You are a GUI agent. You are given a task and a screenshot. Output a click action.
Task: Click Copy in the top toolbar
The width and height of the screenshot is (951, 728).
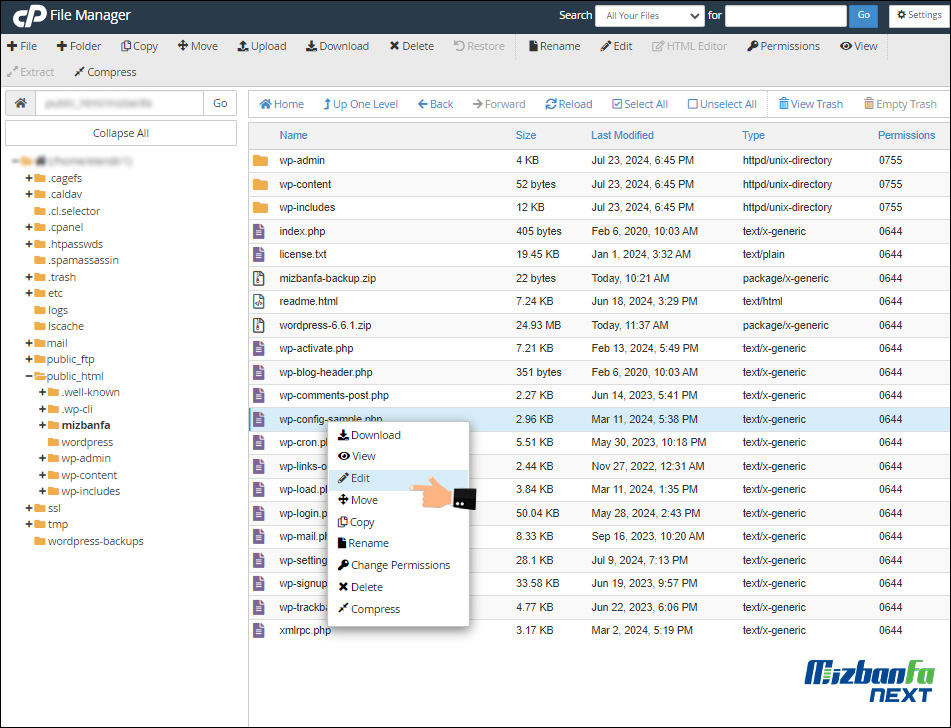(139, 46)
